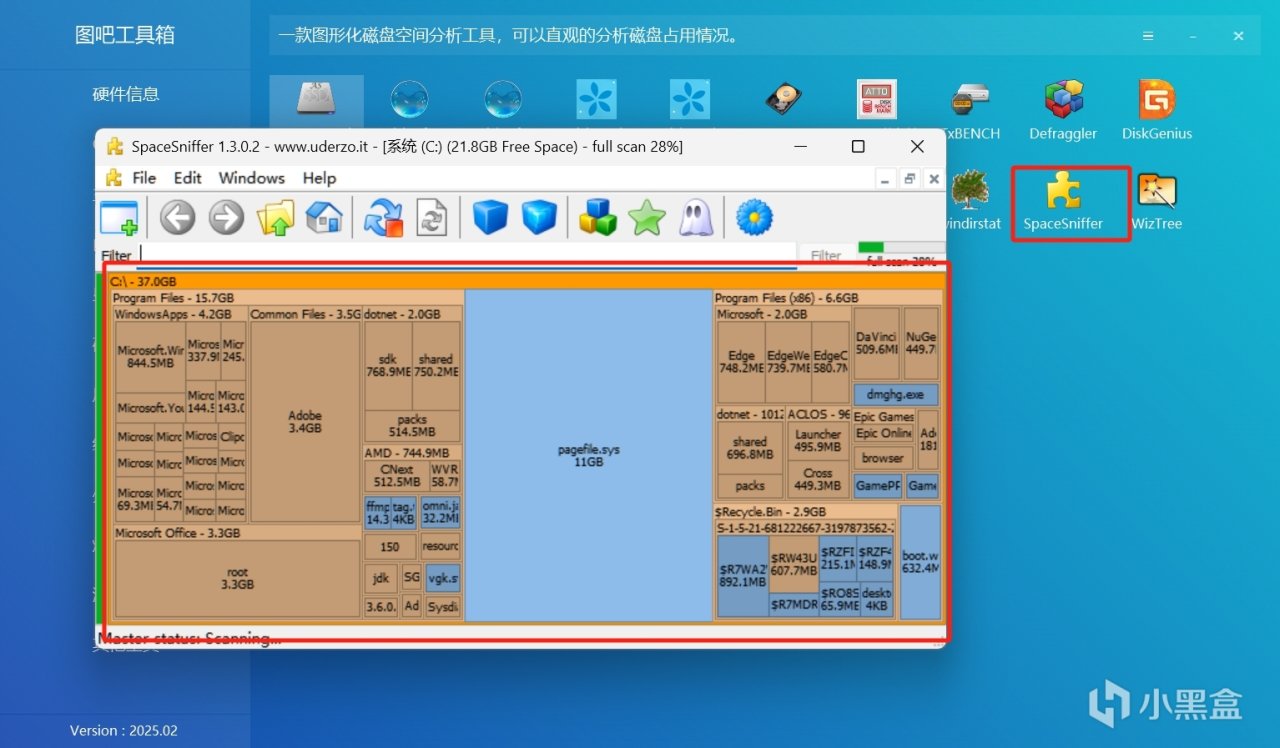Open the toolbox hamburger menu
This screenshot has width=1280, height=748.
(x=1148, y=36)
